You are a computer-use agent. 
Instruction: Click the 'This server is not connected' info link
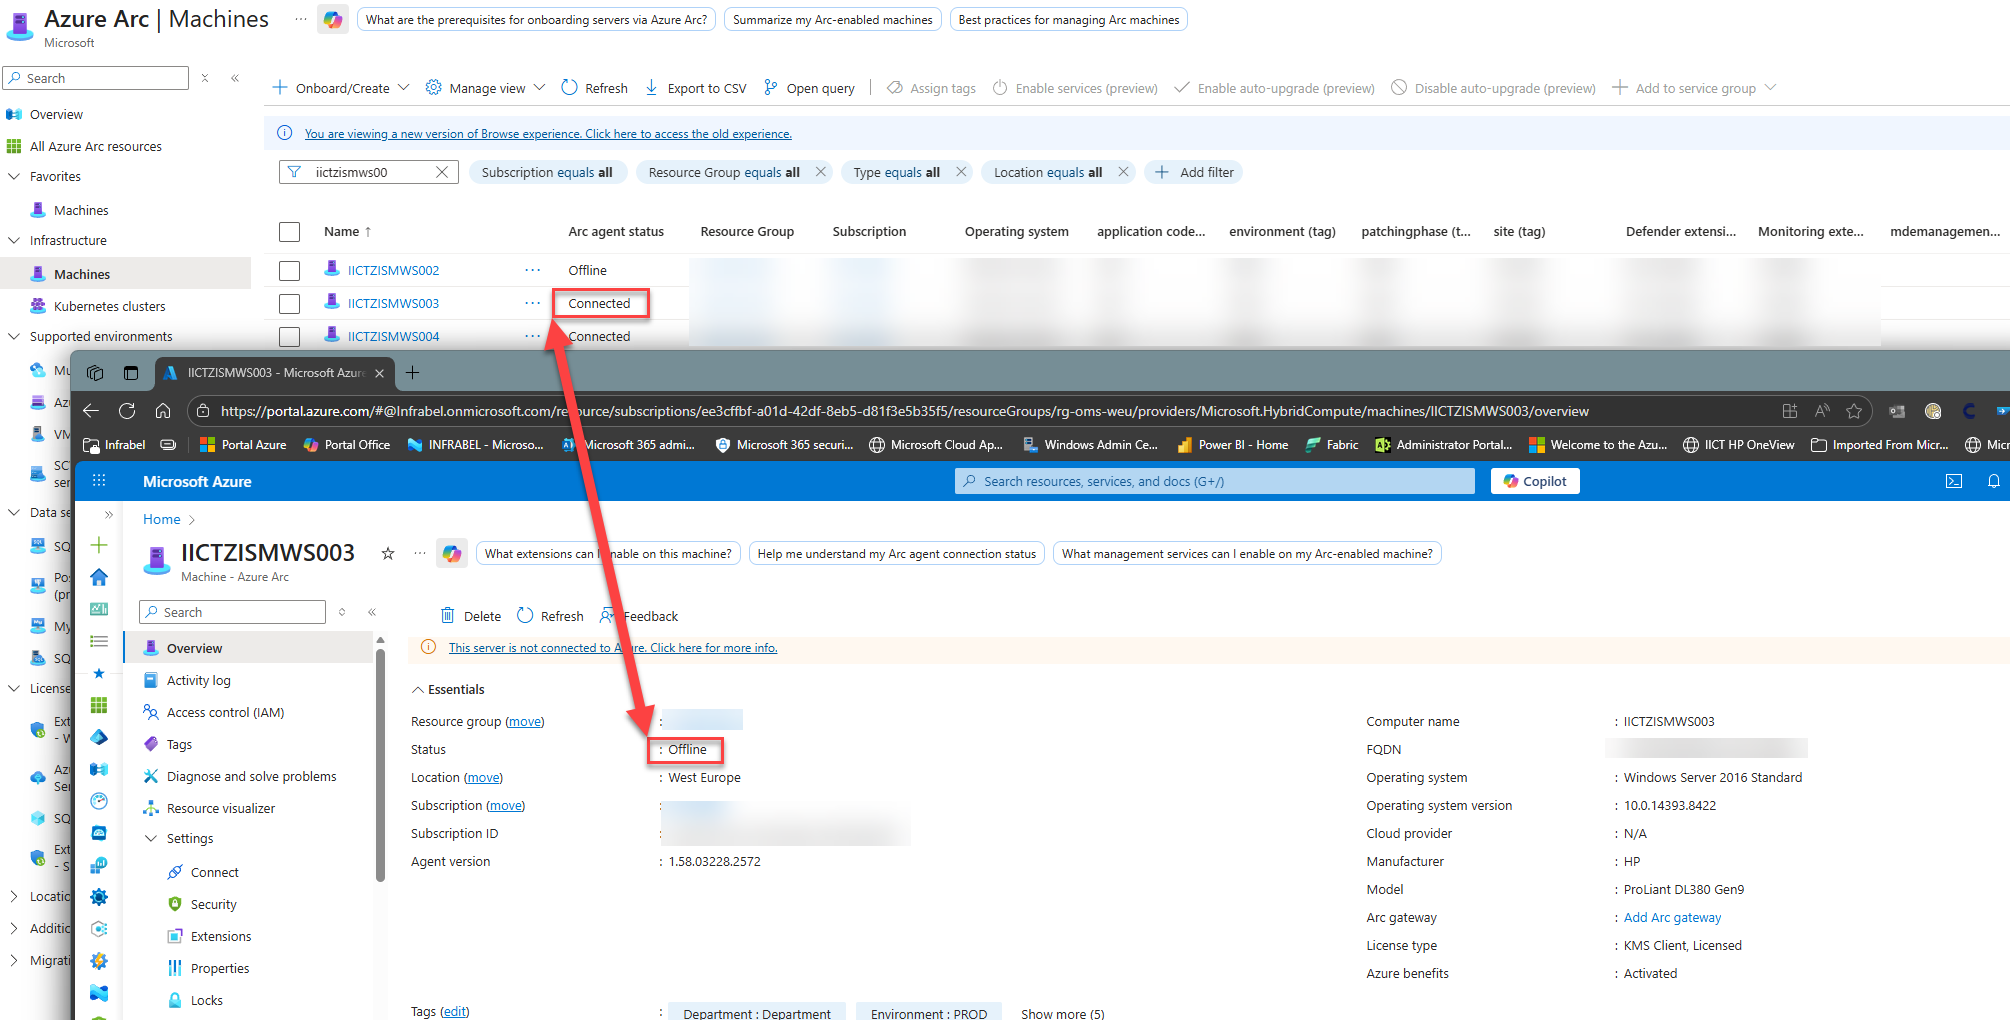point(613,648)
